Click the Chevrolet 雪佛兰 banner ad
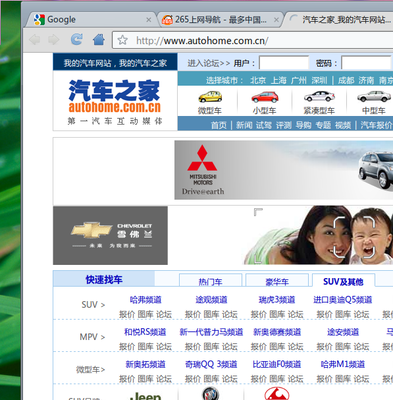Viewport: 393px width, 400px height. [110, 235]
